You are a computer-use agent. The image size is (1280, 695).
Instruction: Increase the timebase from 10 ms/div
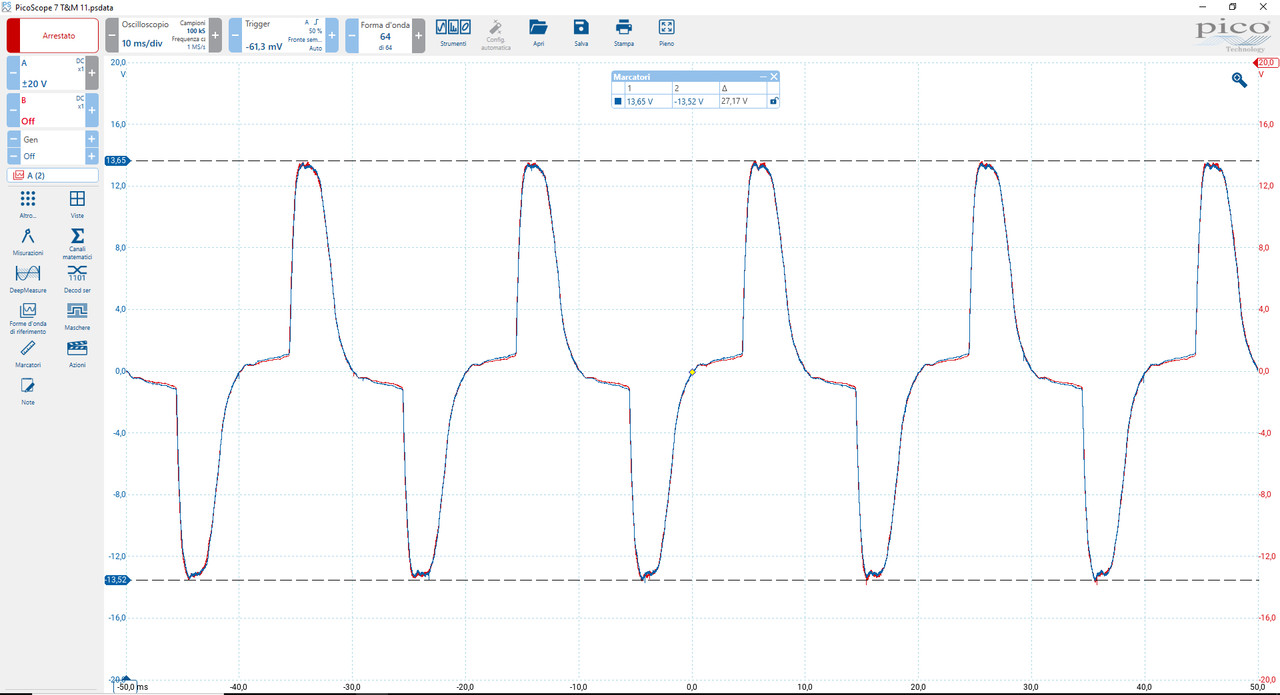(215, 35)
